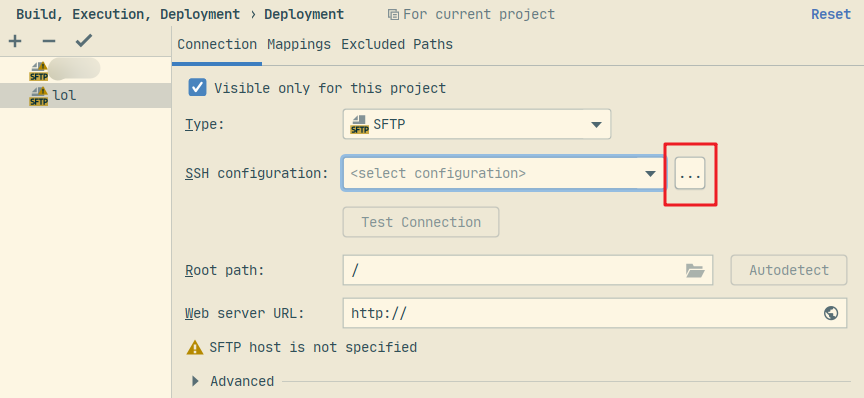Screen dimensions: 864x398
Task: Browse root path with folder icon
Action: pos(695,270)
